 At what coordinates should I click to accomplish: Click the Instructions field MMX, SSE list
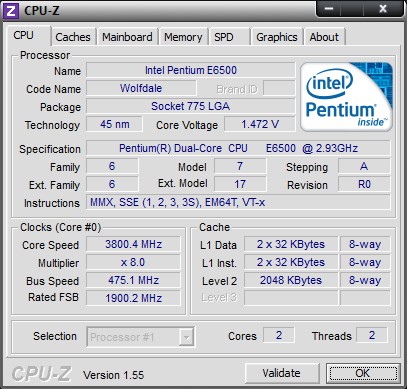238,202
